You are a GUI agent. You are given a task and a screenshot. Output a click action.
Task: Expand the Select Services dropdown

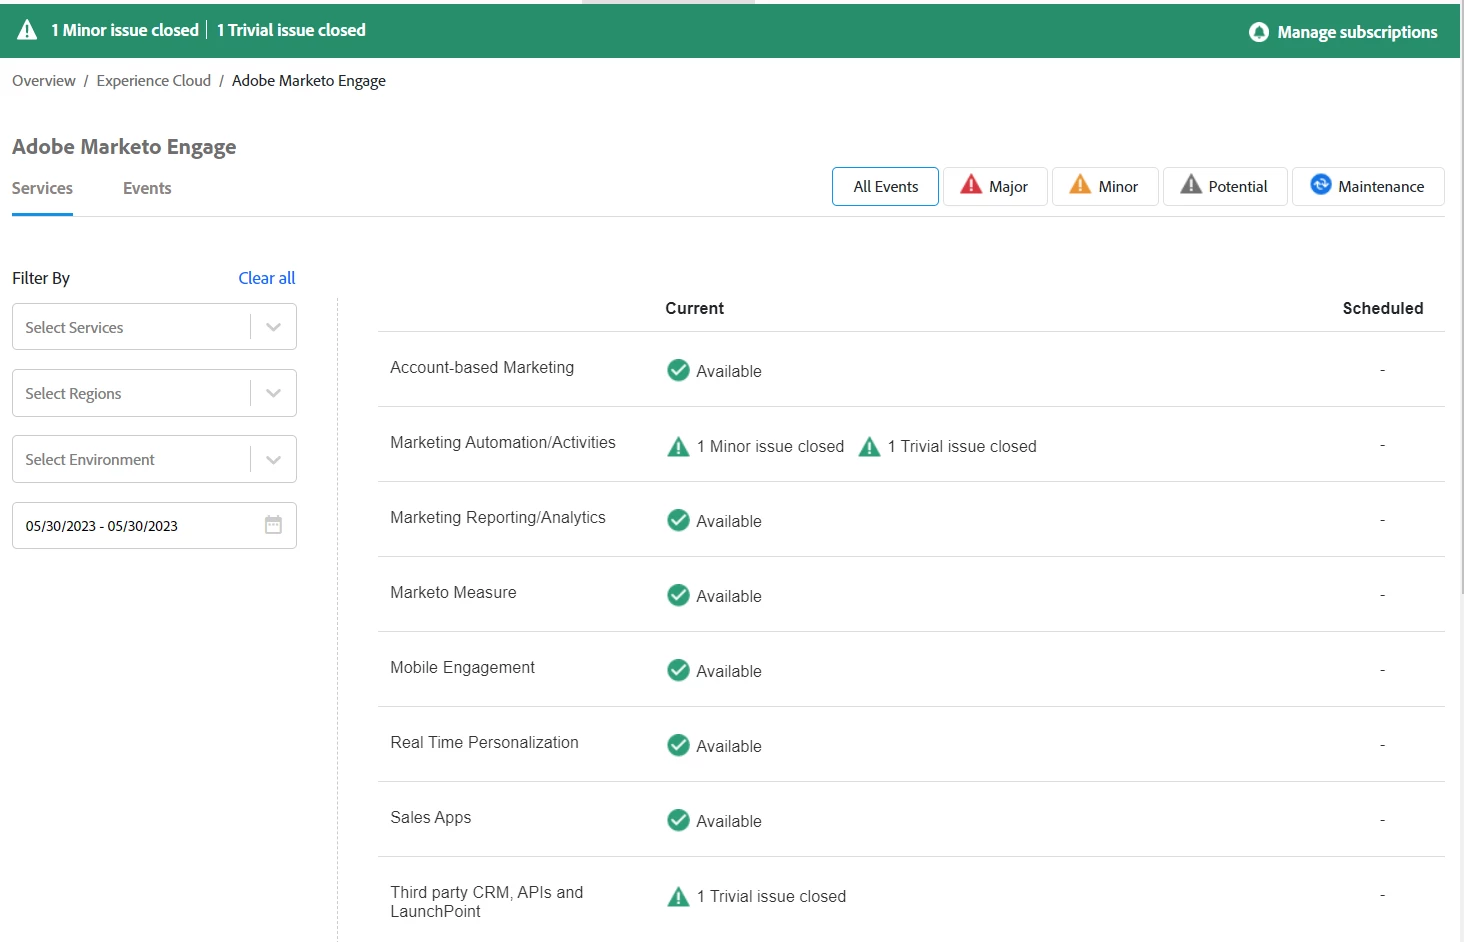coord(154,327)
